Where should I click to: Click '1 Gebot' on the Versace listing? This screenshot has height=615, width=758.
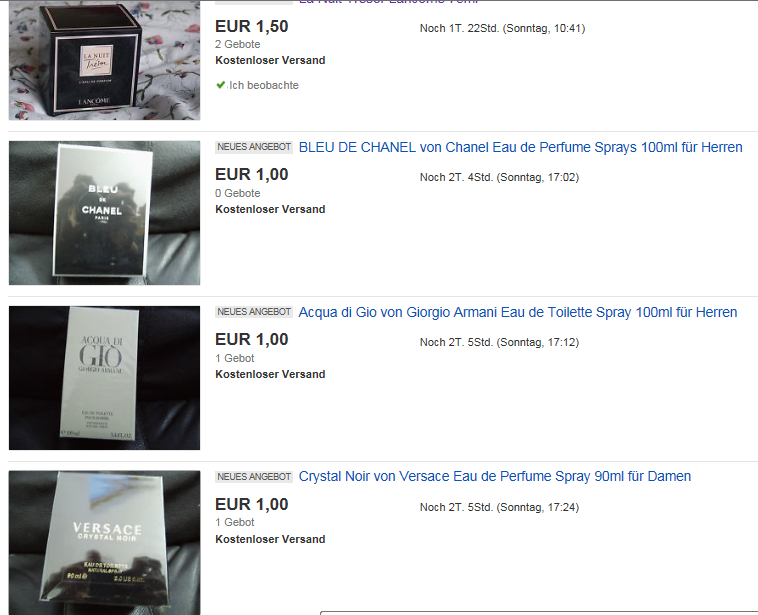235,522
